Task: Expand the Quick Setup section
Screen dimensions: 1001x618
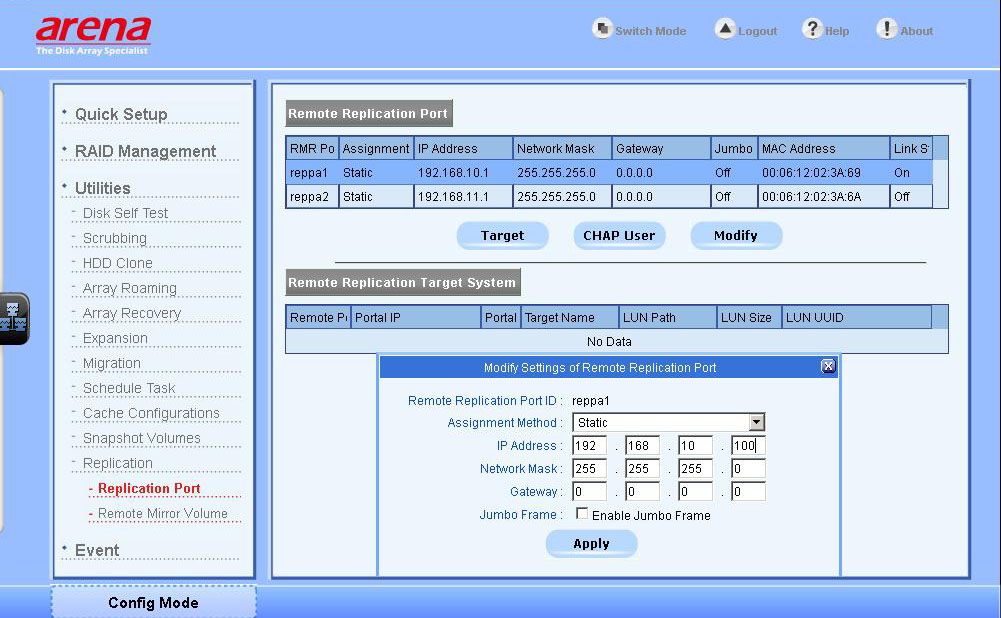Action: 121,114
